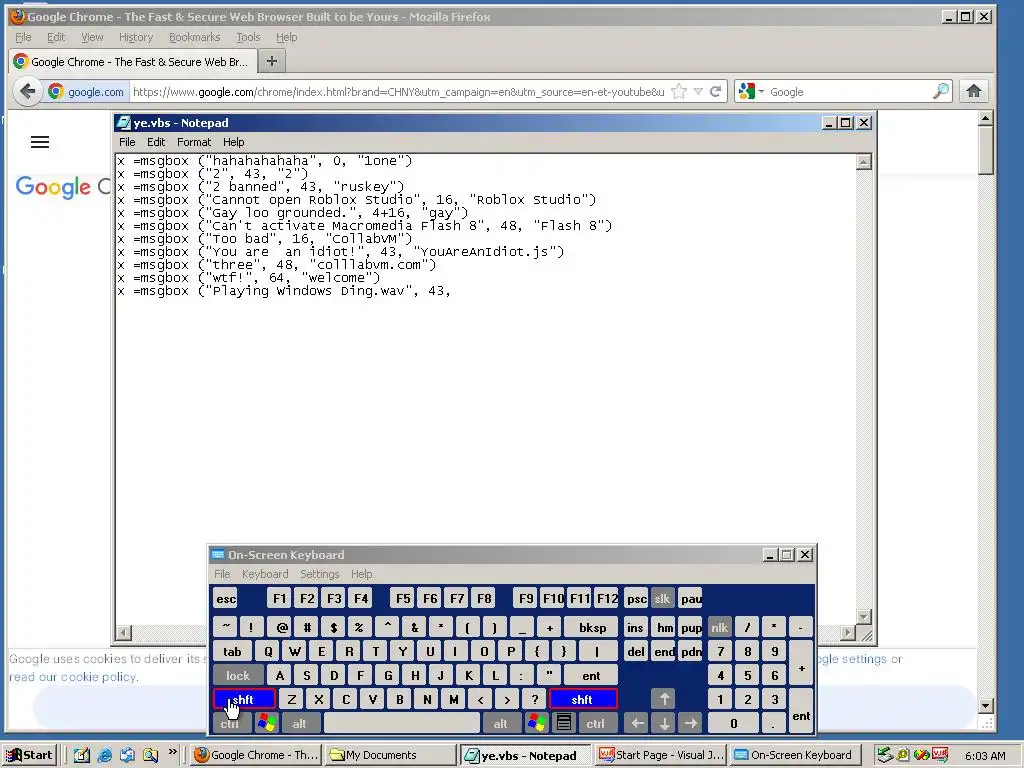Click the context menu key on On-Screen Keyboard
Viewport: 1024px width, 768px height.
point(564,723)
